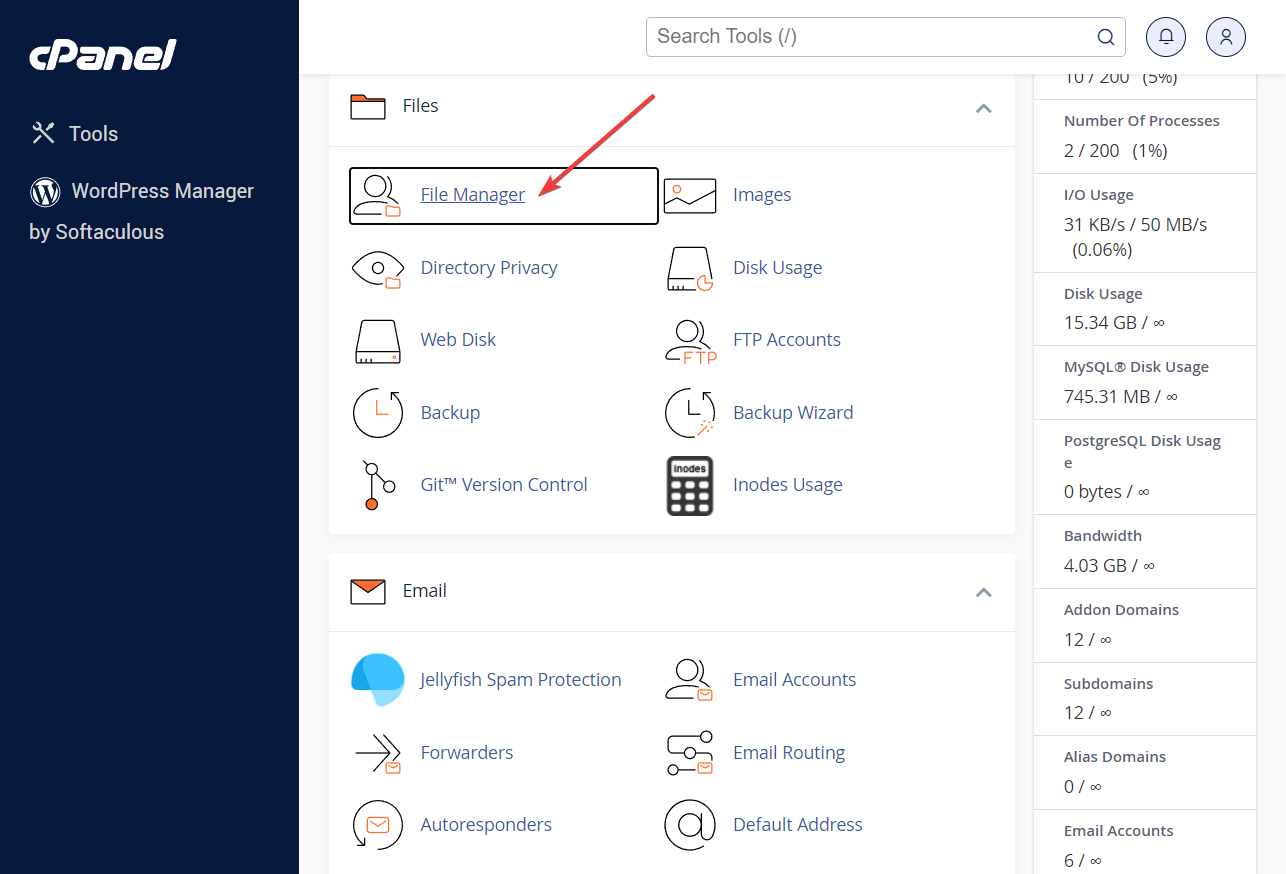Viewport: 1286px width, 874px height.
Task: Open the Default Address icon
Action: (690, 824)
